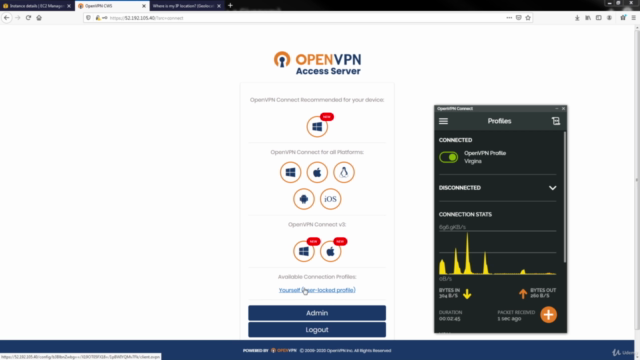
Task: Go back in browser history
Action: point(7,18)
